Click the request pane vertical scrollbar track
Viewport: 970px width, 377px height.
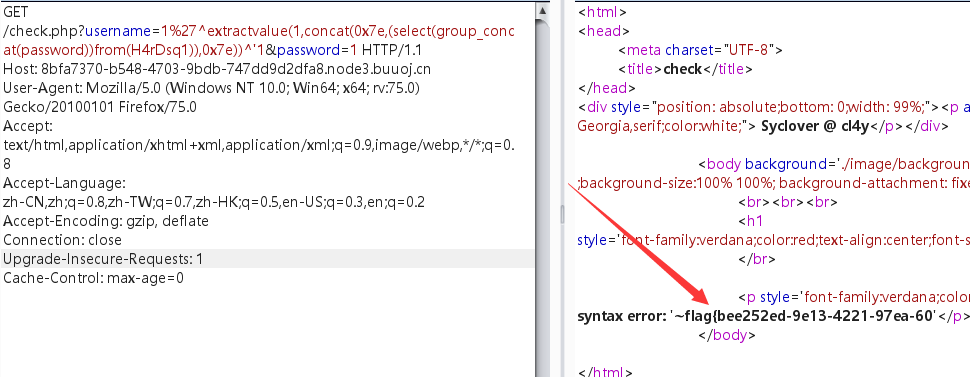pyautogui.click(x=543, y=197)
